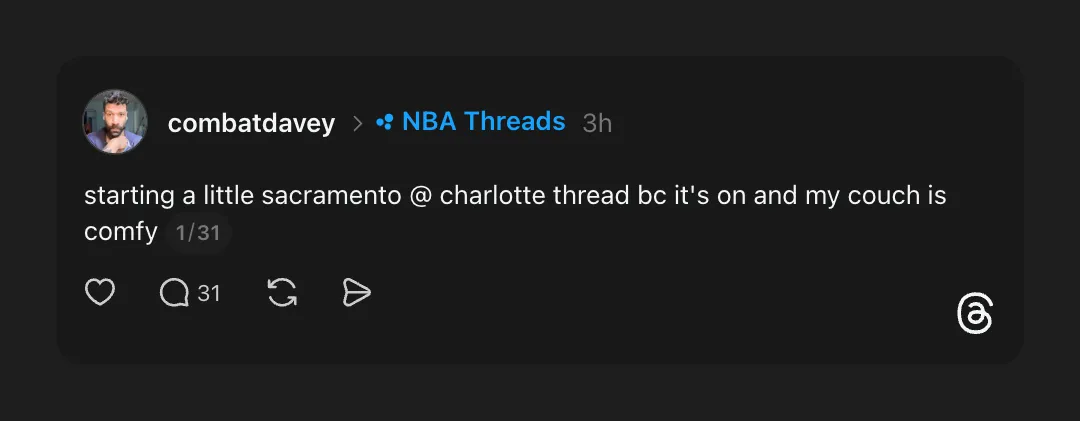Click the chevron arrow after combatdavey
The width and height of the screenshot is (1080, 421).
point(357,123)
